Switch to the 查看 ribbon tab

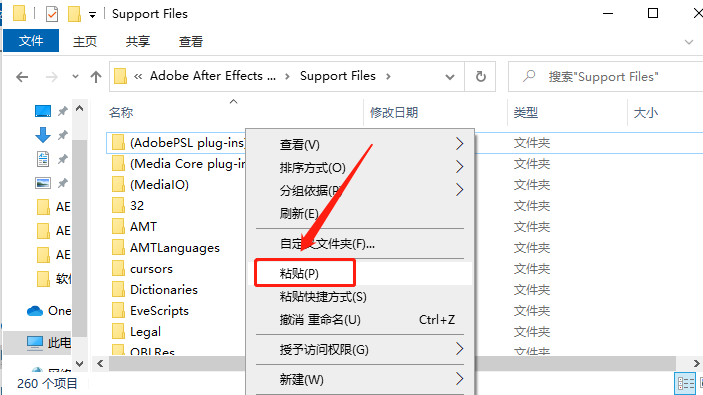click(191, 42)
